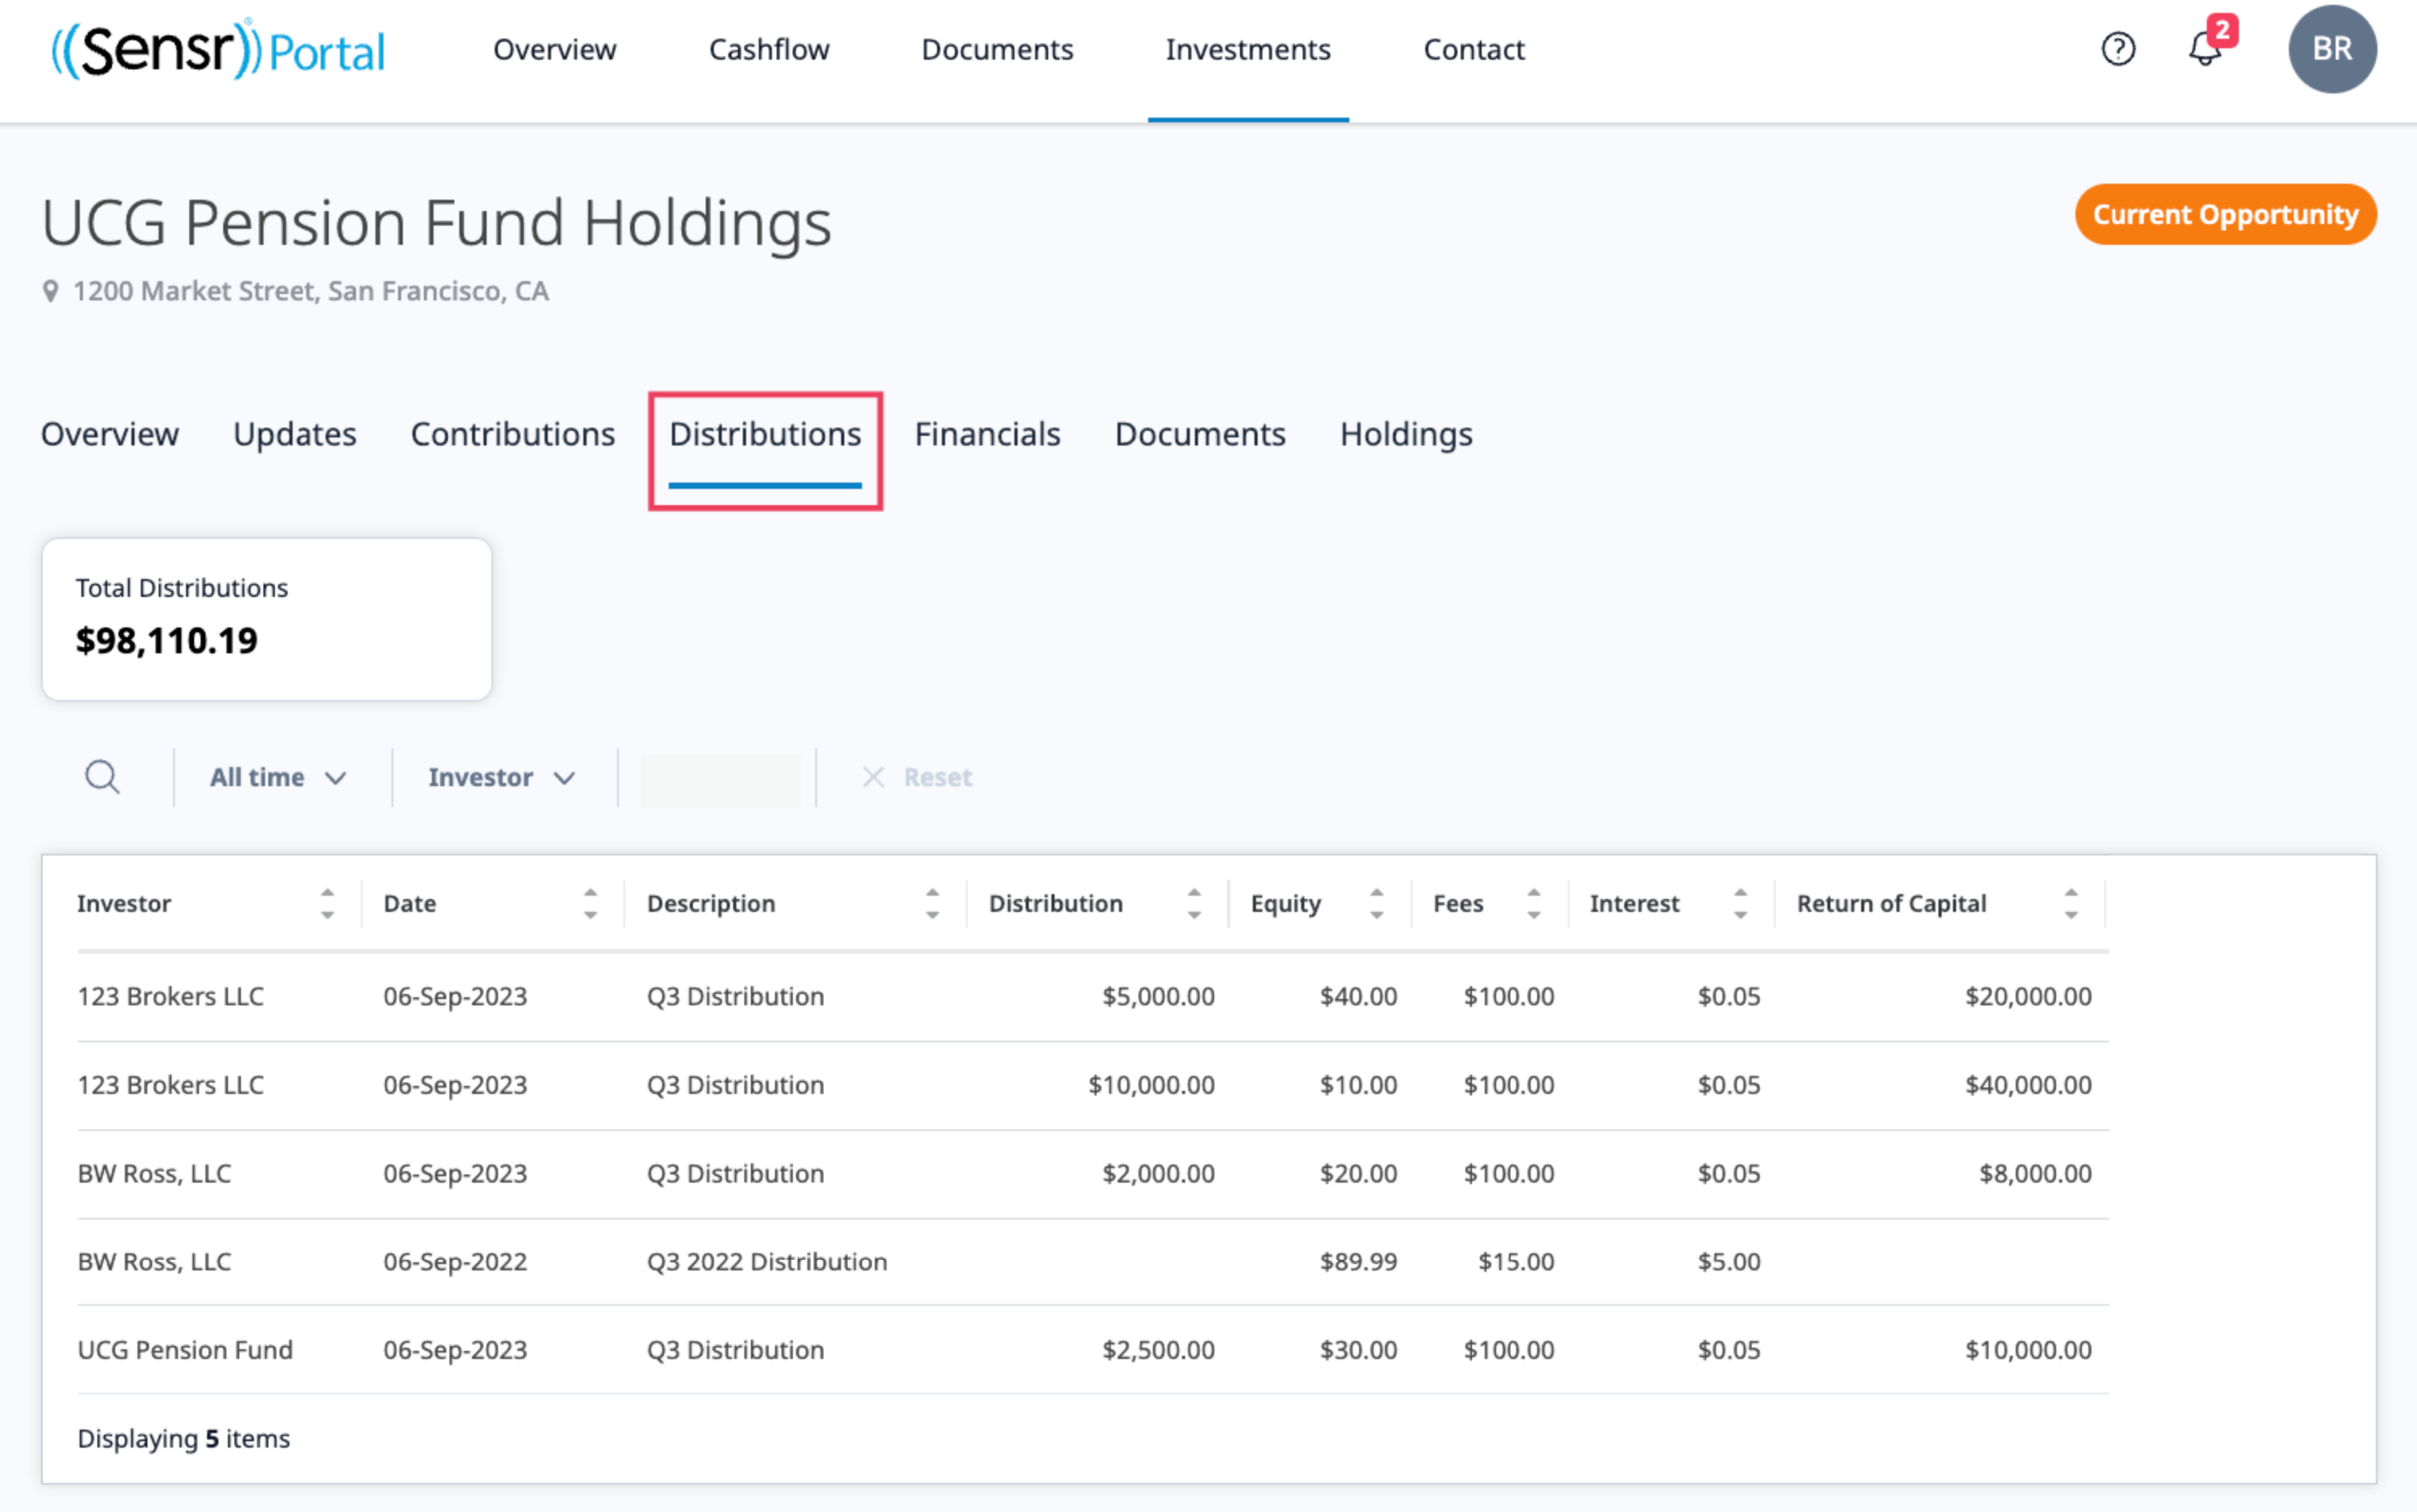Expand the All time date filter
This screenshot has height=1512, width=2417.
point(278,777)
